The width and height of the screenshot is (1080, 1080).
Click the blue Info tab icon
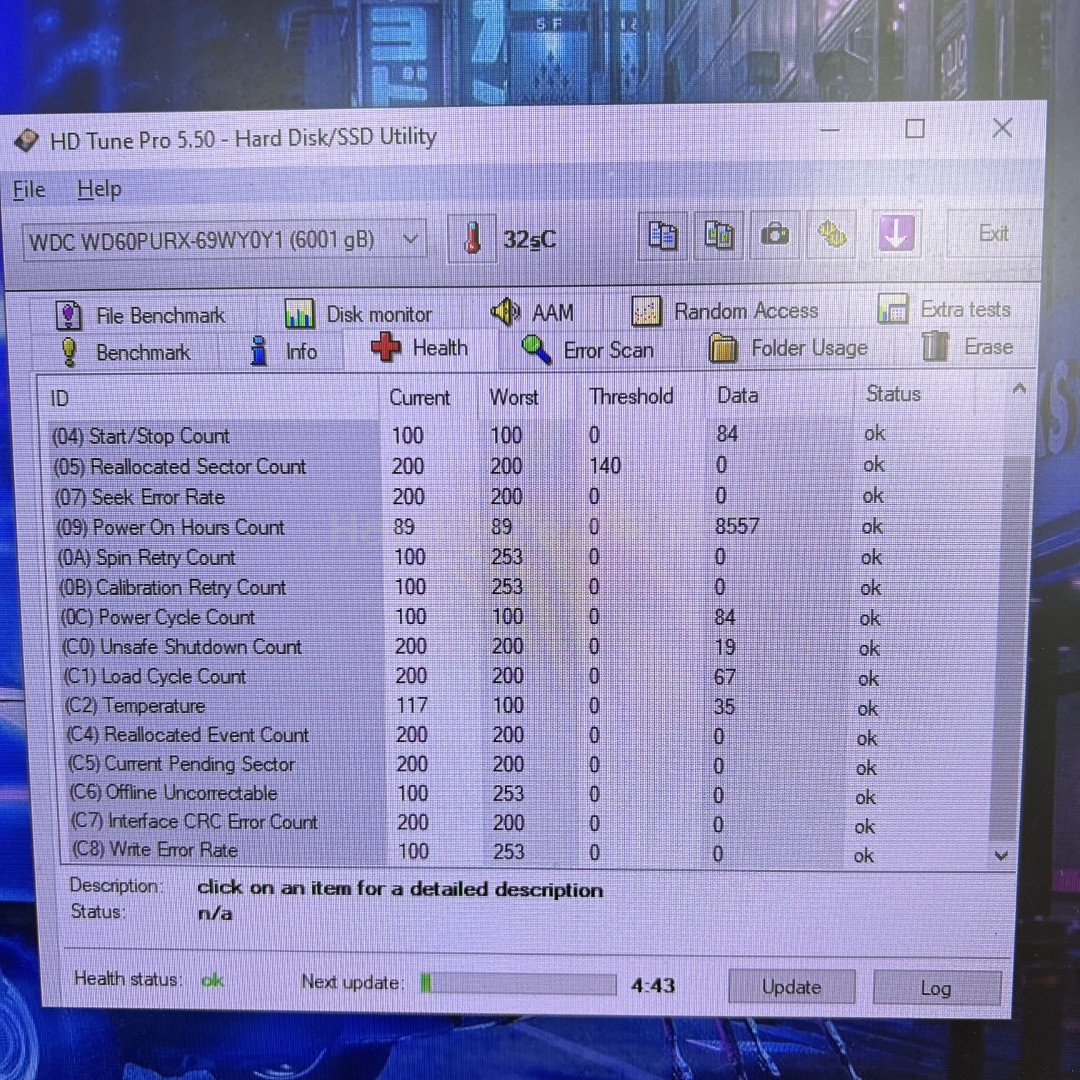[259, 351]
